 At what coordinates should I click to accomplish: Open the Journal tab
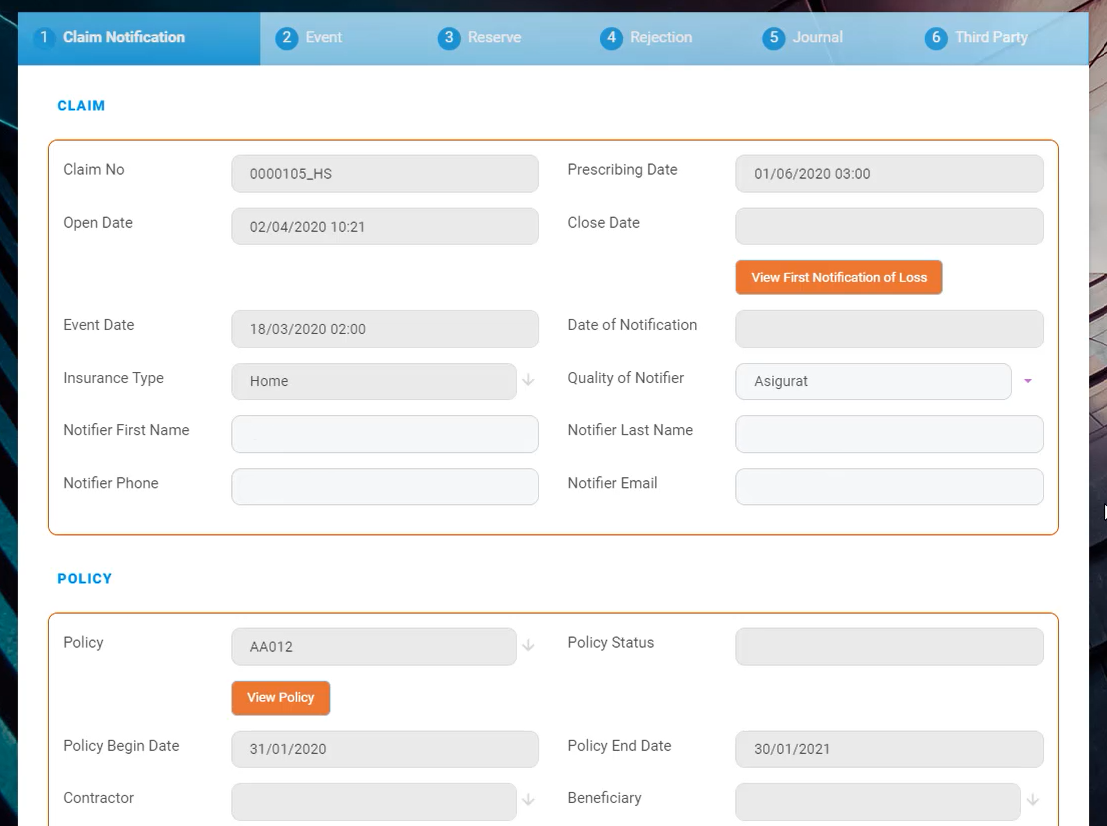(x=803, y=38)
